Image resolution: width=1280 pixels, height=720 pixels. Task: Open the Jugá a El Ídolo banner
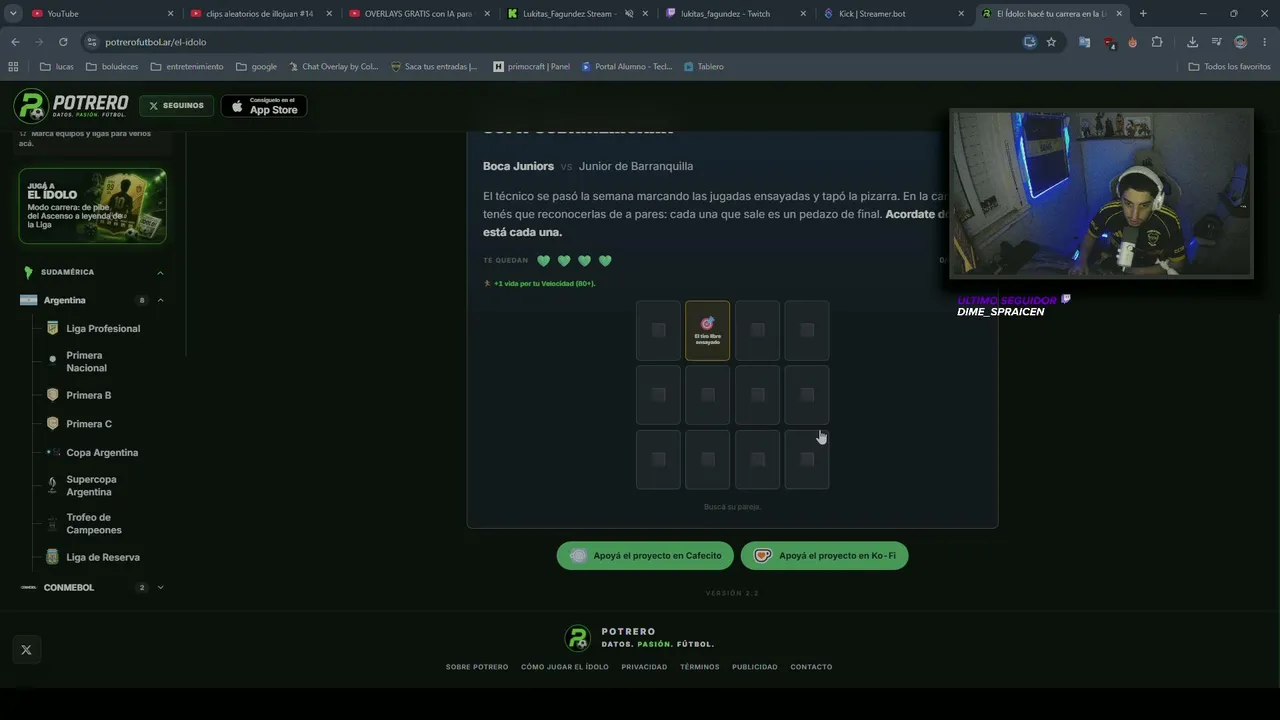(92, 206)
